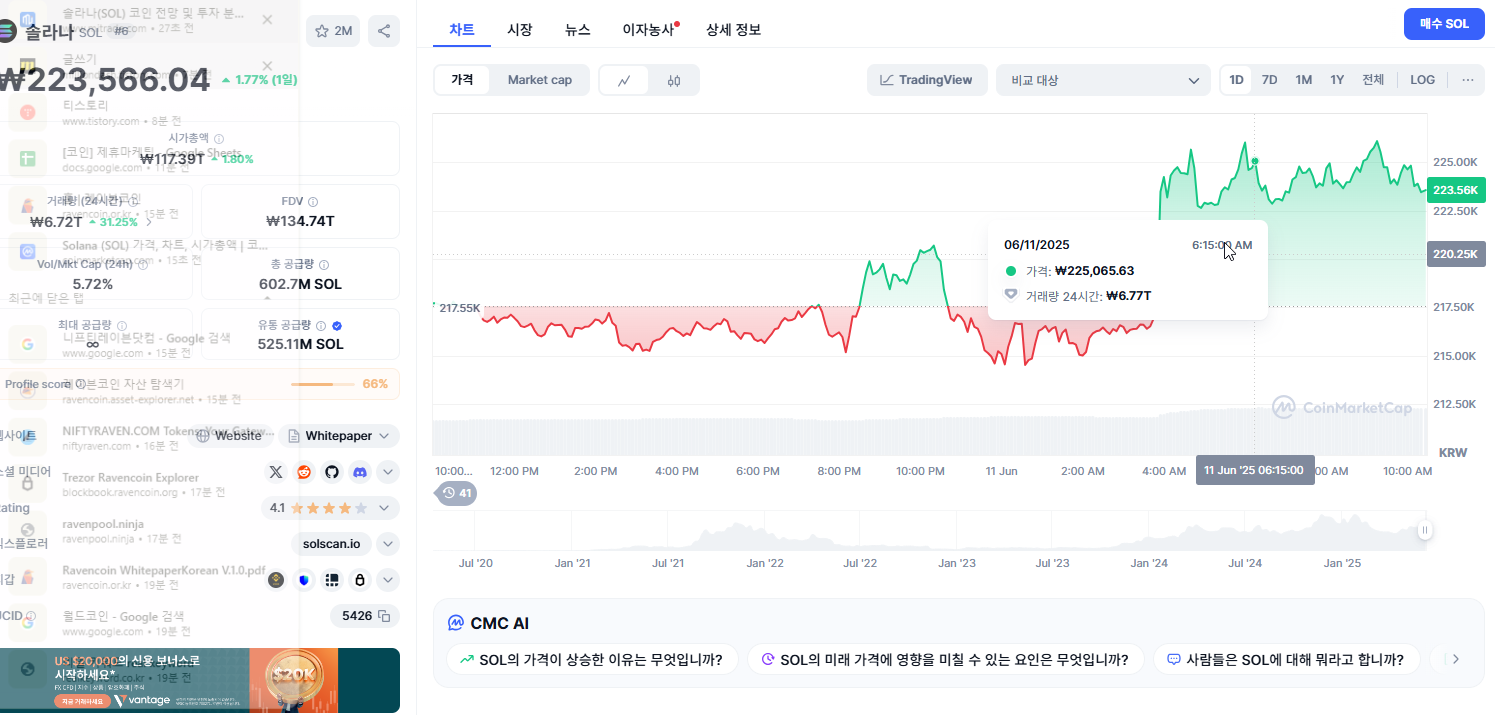The image size is (1495, 715).
Task: Click the blue shield wallet icon
Action: pyautogui.click(x=304, y=580)
